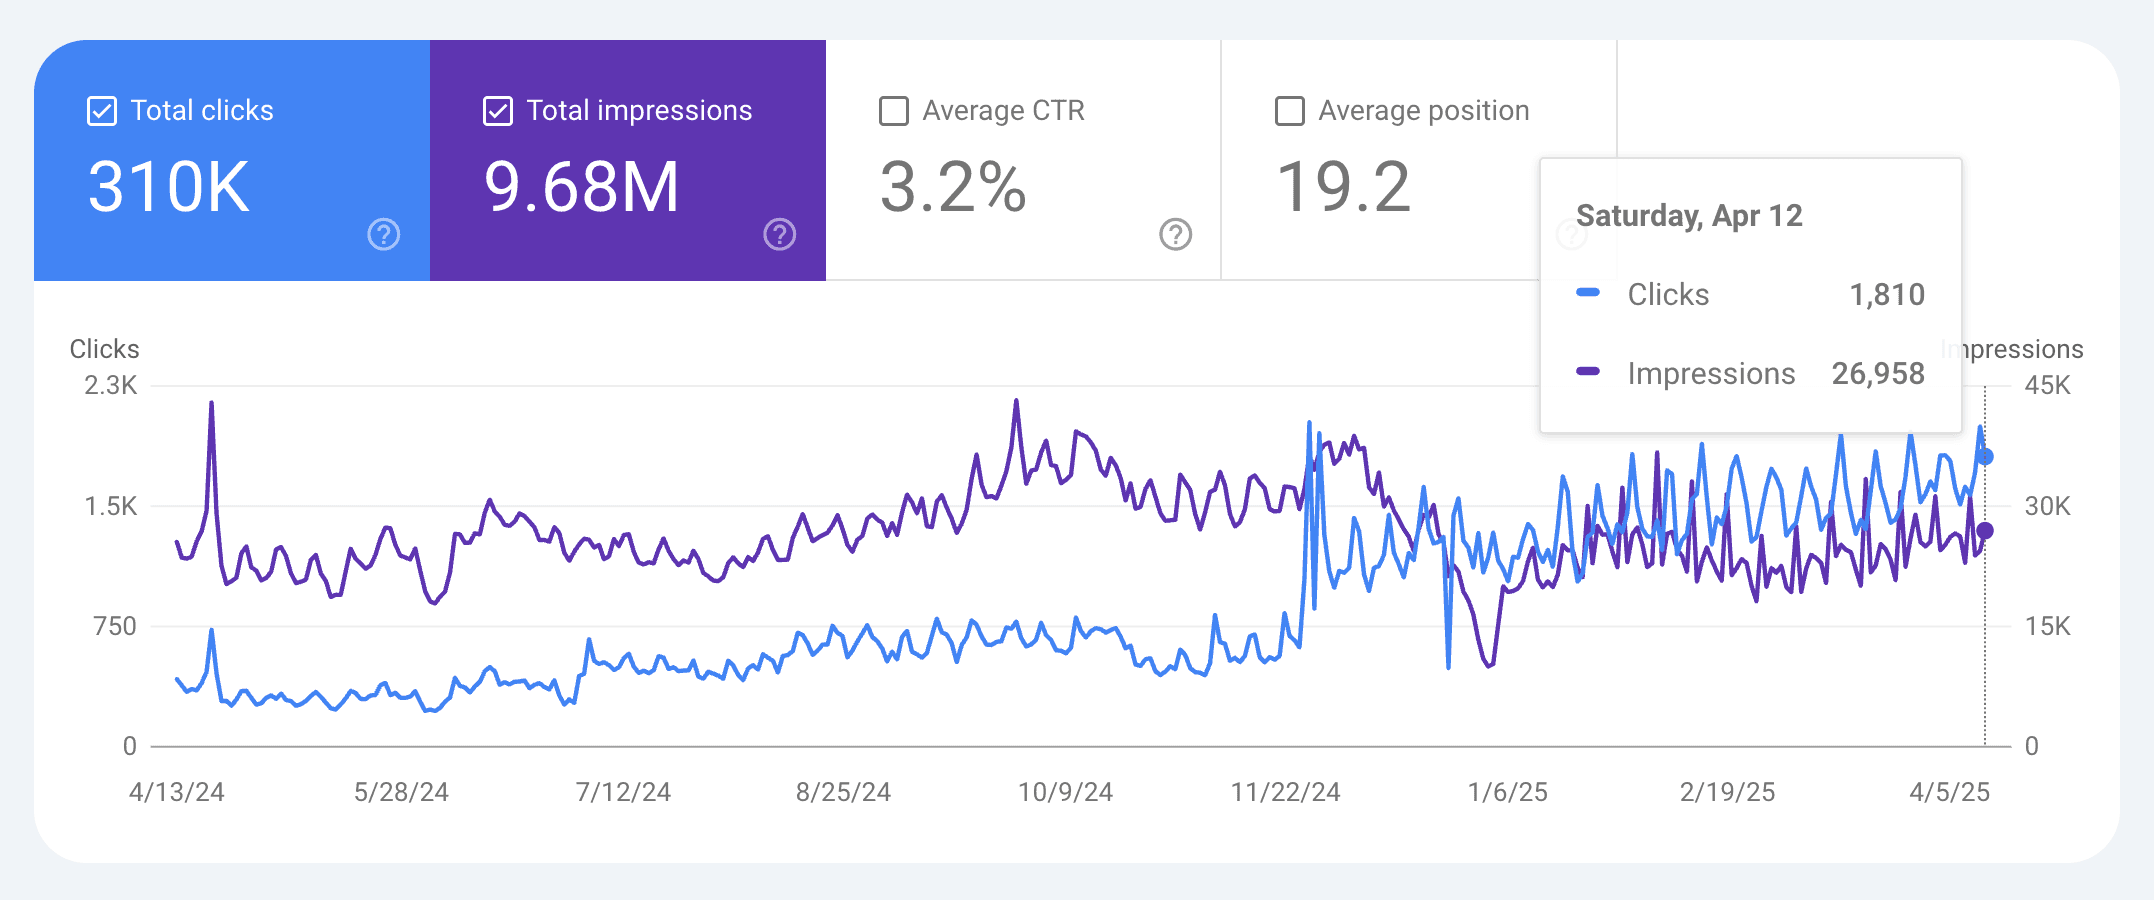Click the 4/13/24 date axis label
This screenshot has height=900, width=2154.
tap(177, 792)
